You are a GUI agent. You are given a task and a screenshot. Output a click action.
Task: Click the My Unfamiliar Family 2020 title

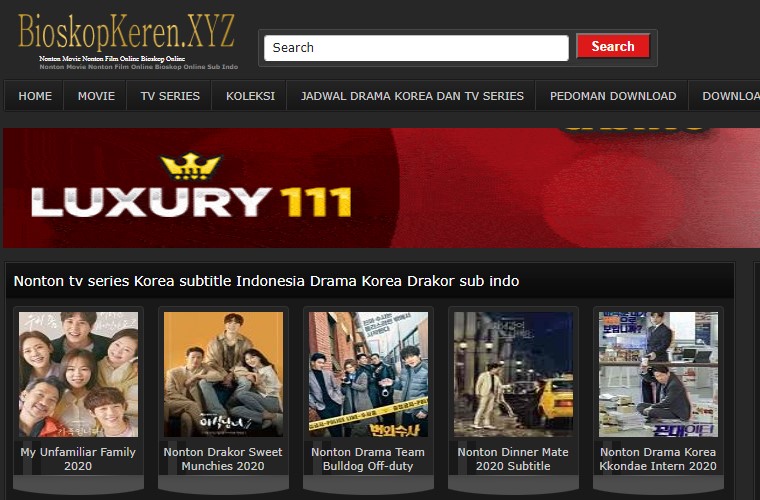pyautogui.click(x=78, y=459)
